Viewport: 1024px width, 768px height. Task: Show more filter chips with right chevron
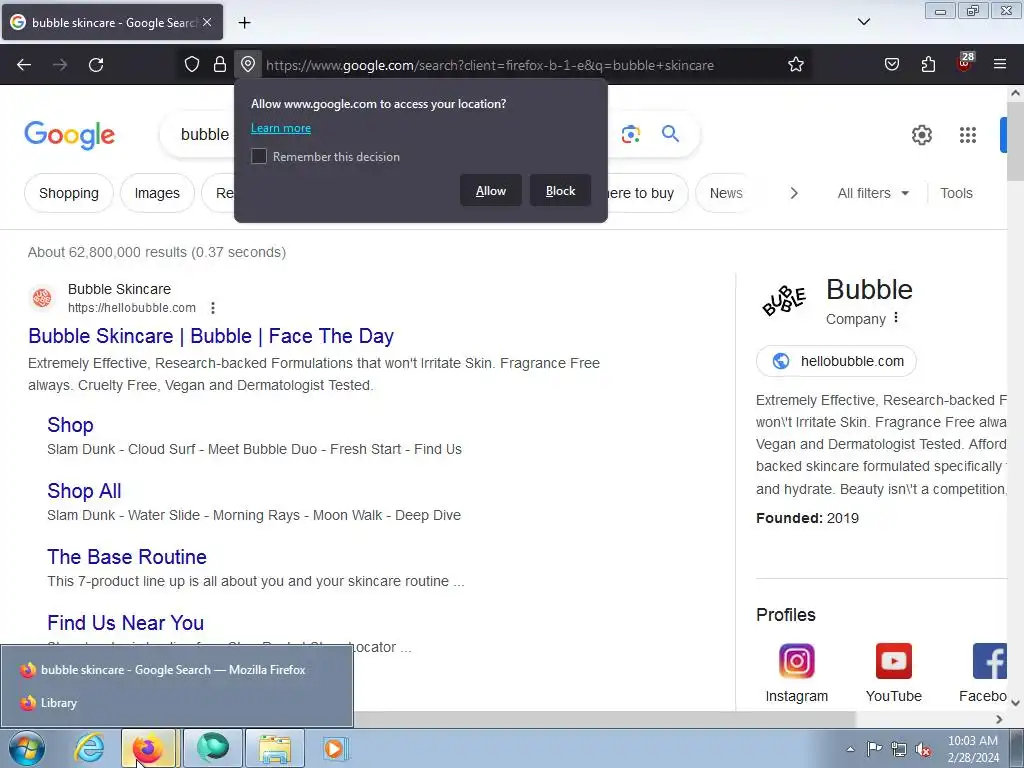pos(793,193)
